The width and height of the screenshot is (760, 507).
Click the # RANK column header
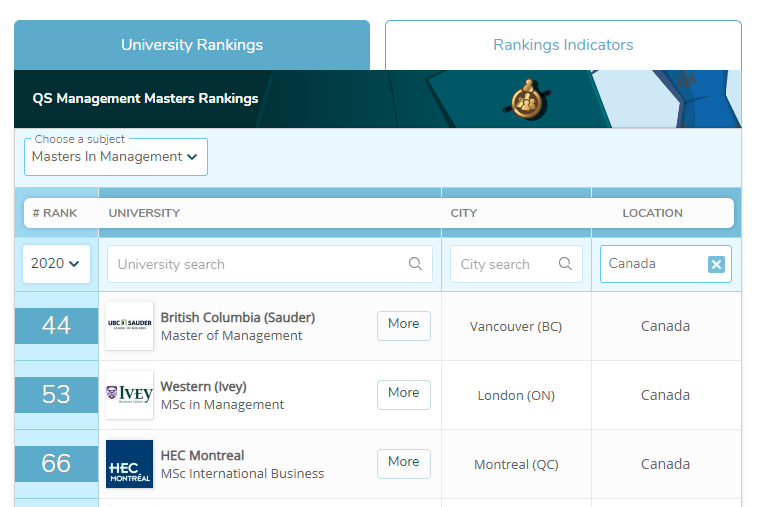pos(55,213)
